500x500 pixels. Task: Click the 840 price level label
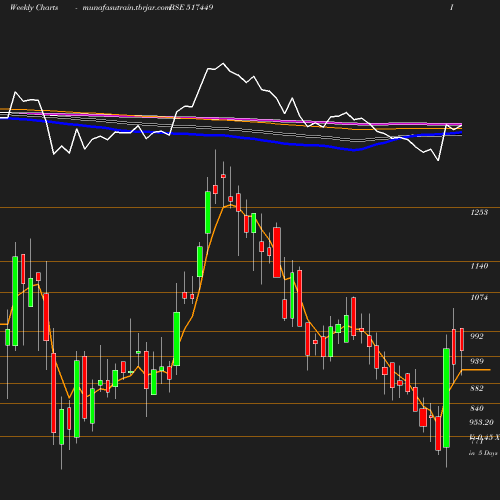click(477, 408)
